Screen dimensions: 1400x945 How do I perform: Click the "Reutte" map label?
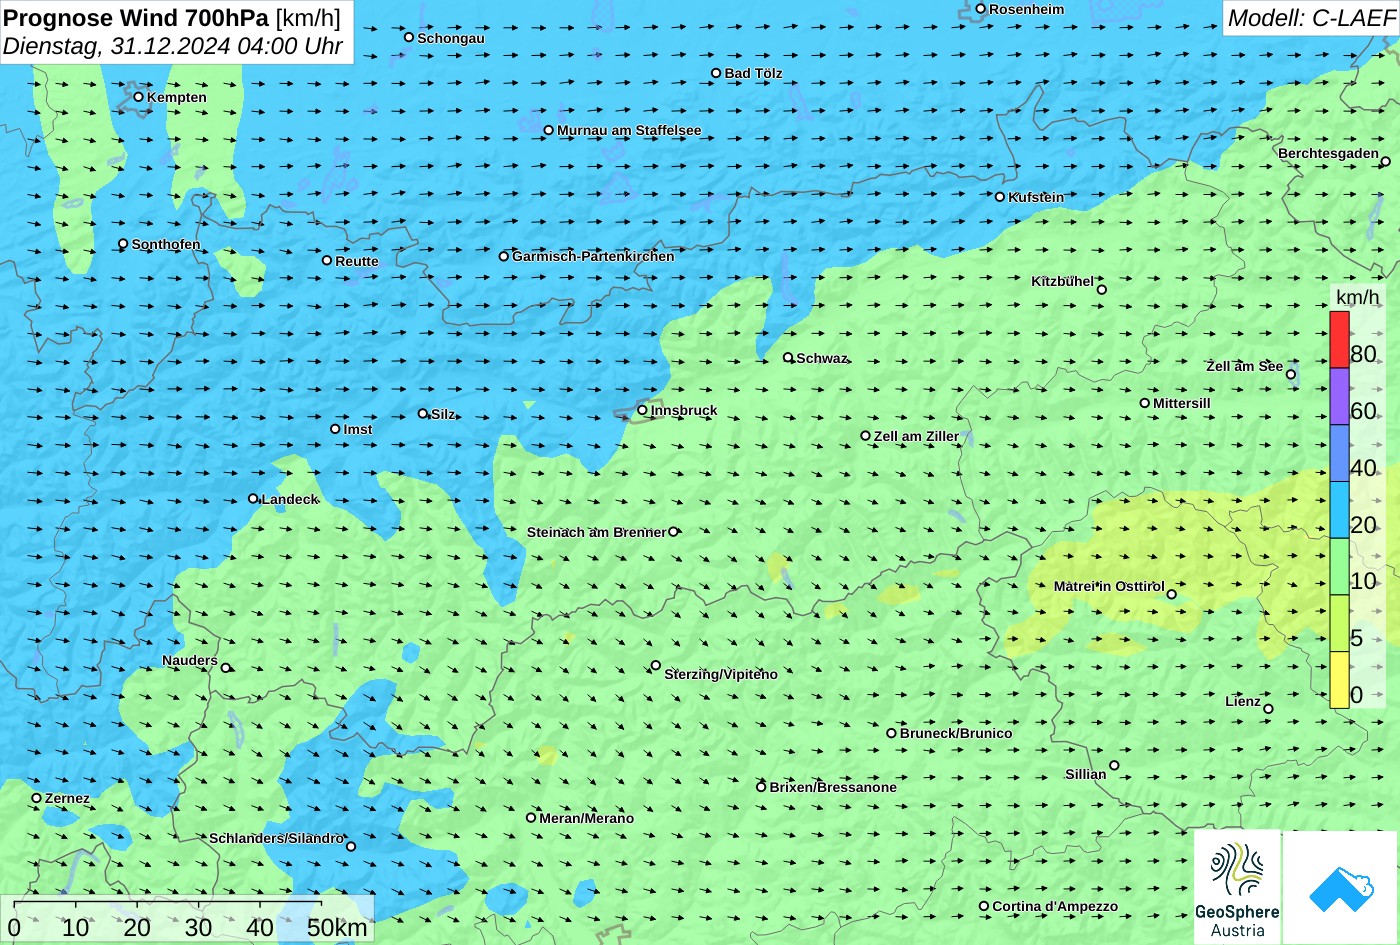click(x=357, y=261)
